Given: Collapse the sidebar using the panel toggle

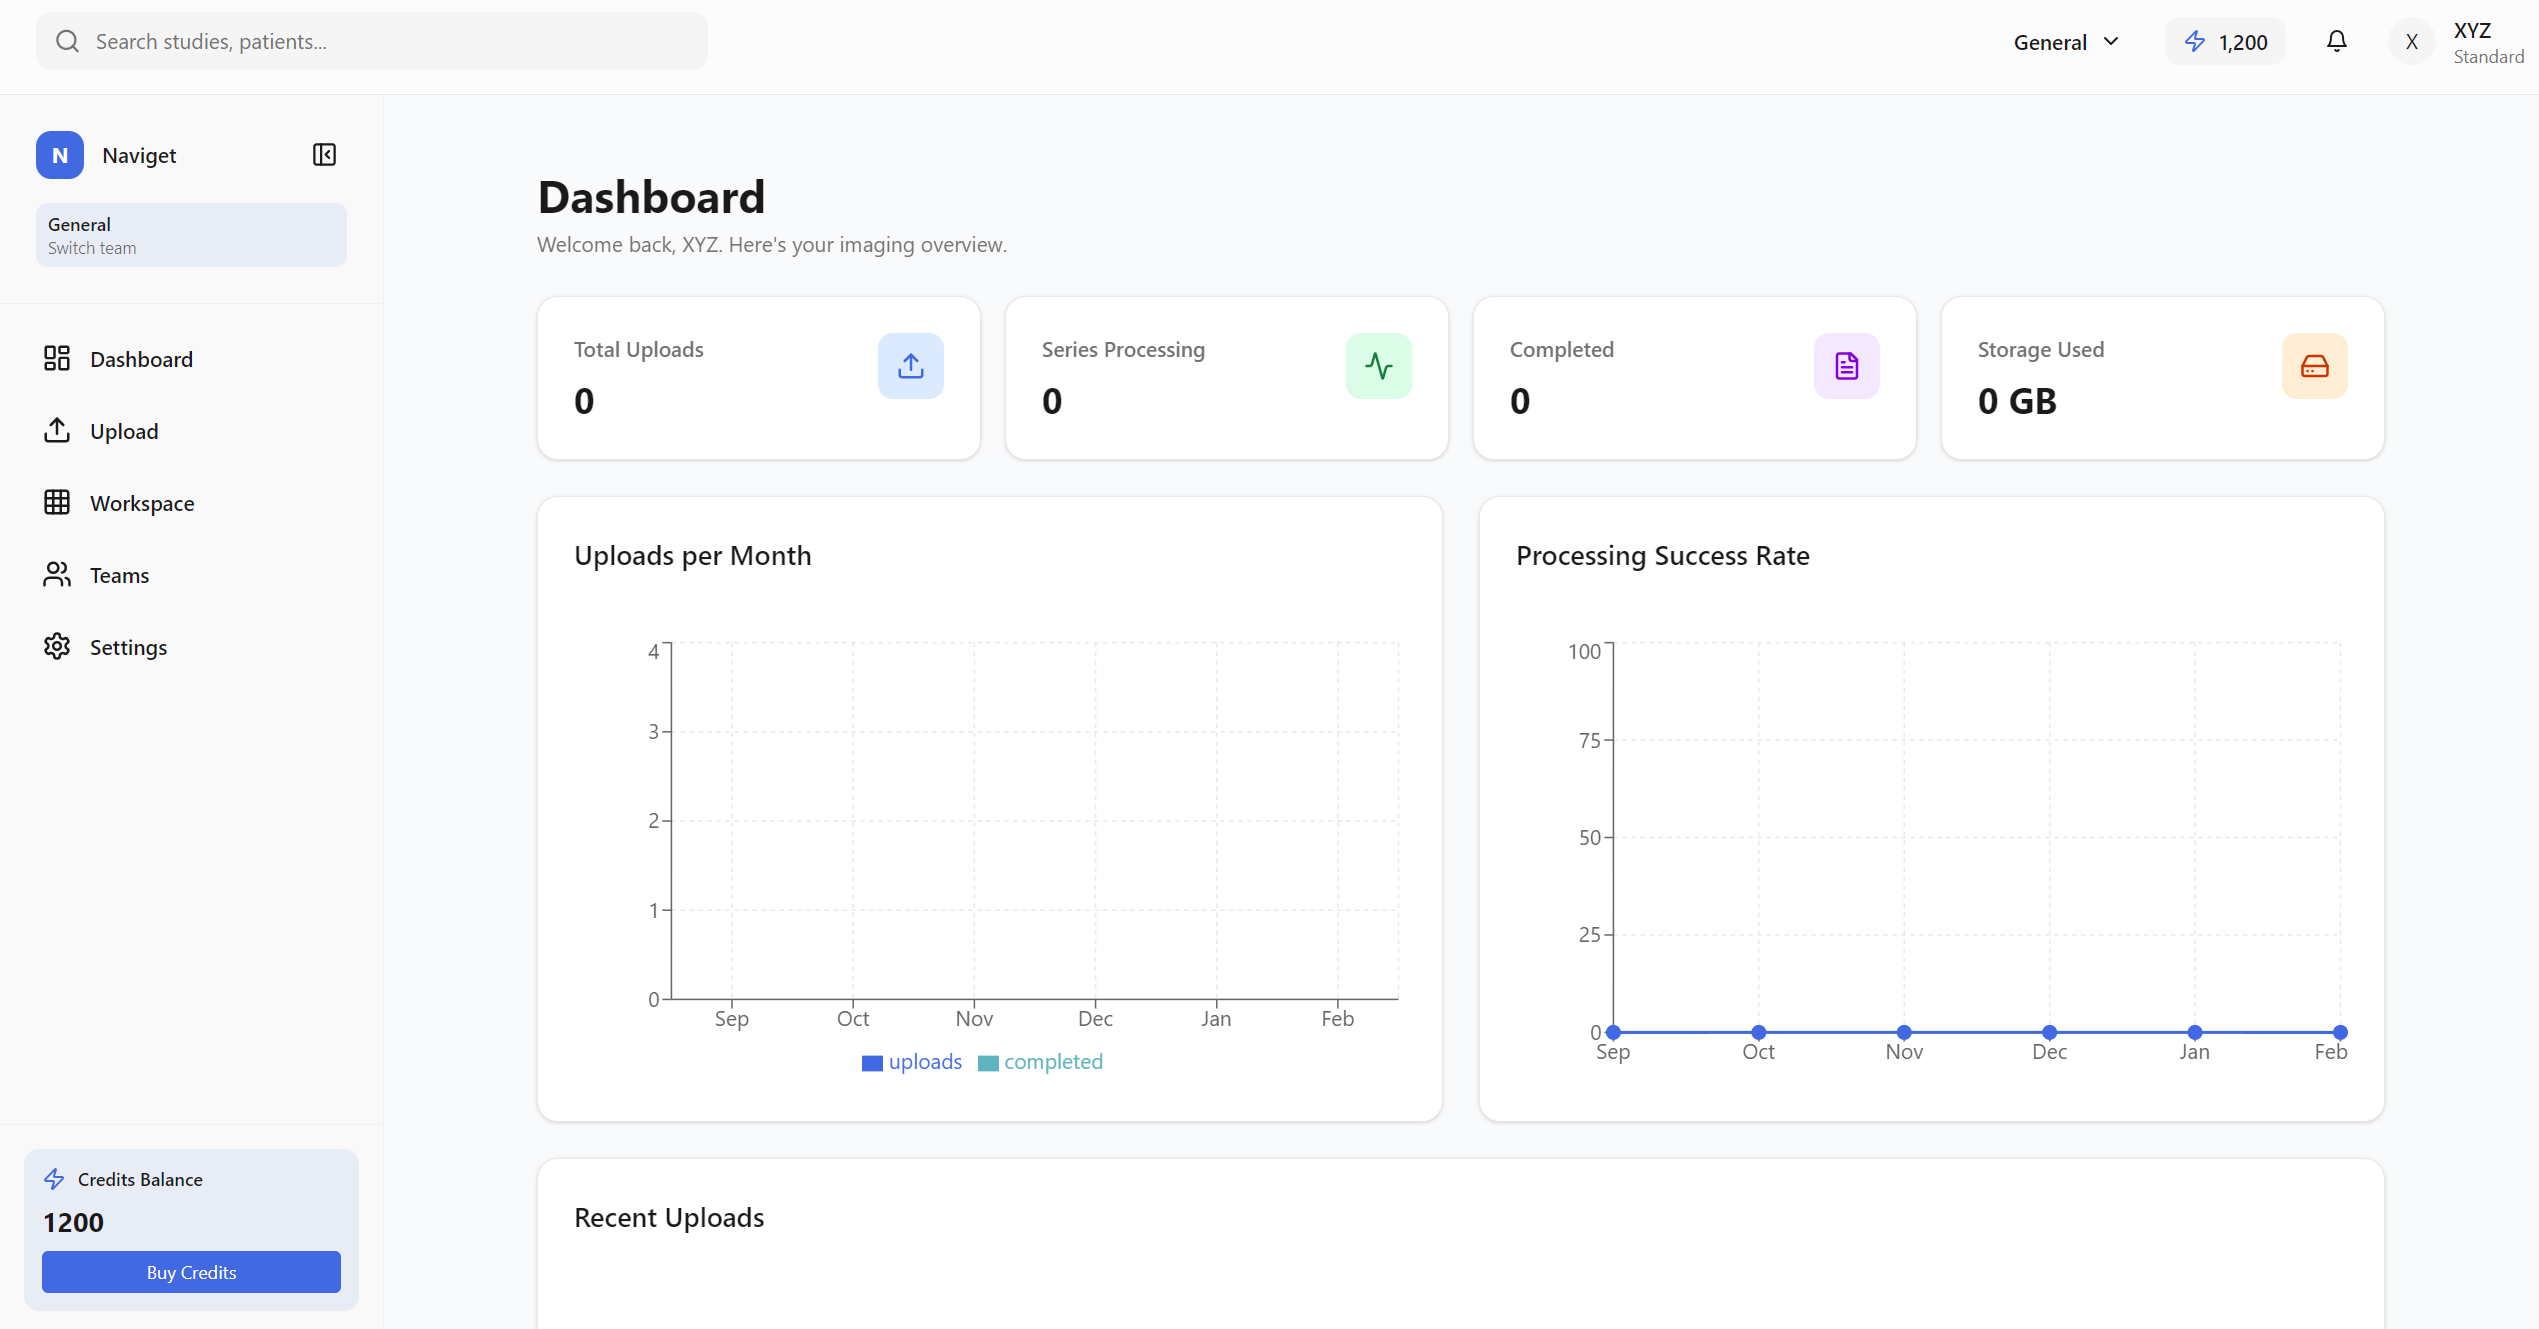Looking at the screenshot, I should (323, 154).
